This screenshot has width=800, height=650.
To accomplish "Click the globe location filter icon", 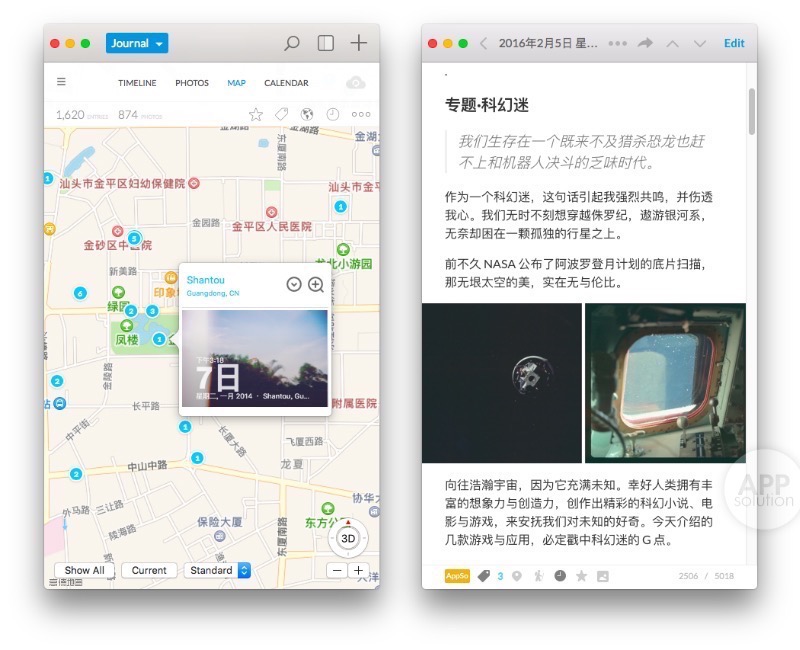I will click(x=307, y=114).
